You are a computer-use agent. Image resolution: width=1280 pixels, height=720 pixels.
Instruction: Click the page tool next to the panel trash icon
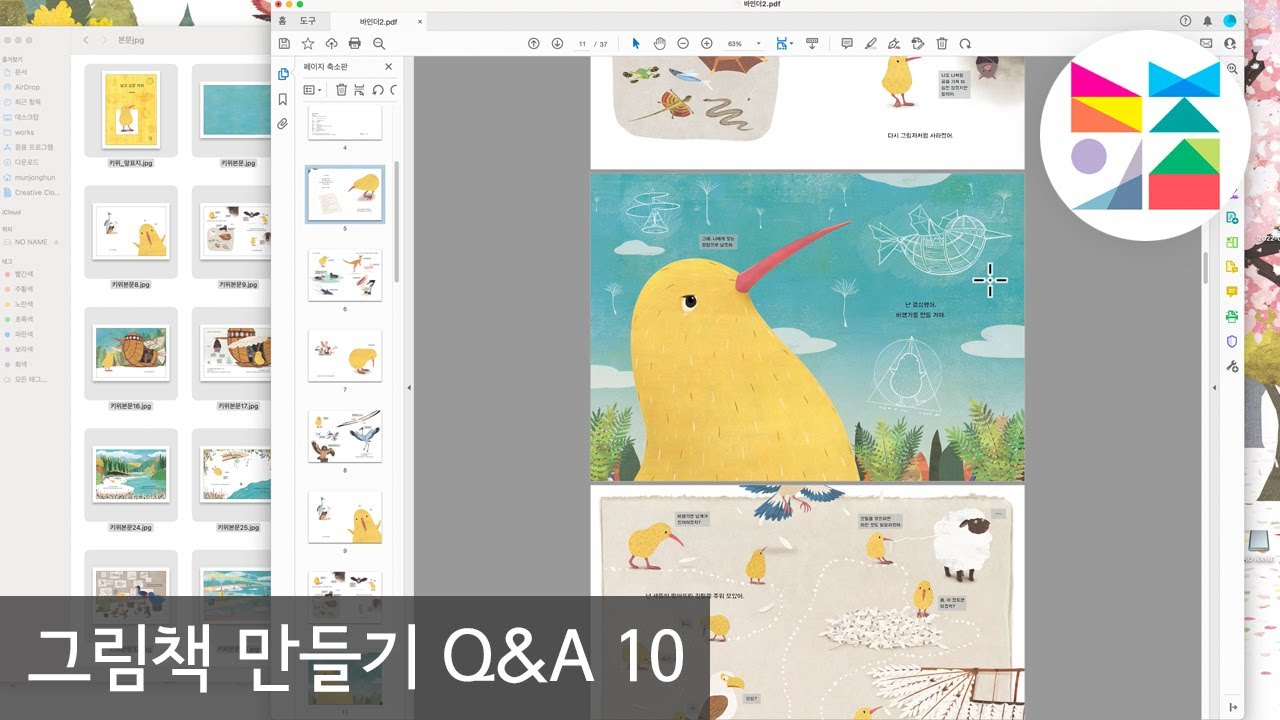359,90
